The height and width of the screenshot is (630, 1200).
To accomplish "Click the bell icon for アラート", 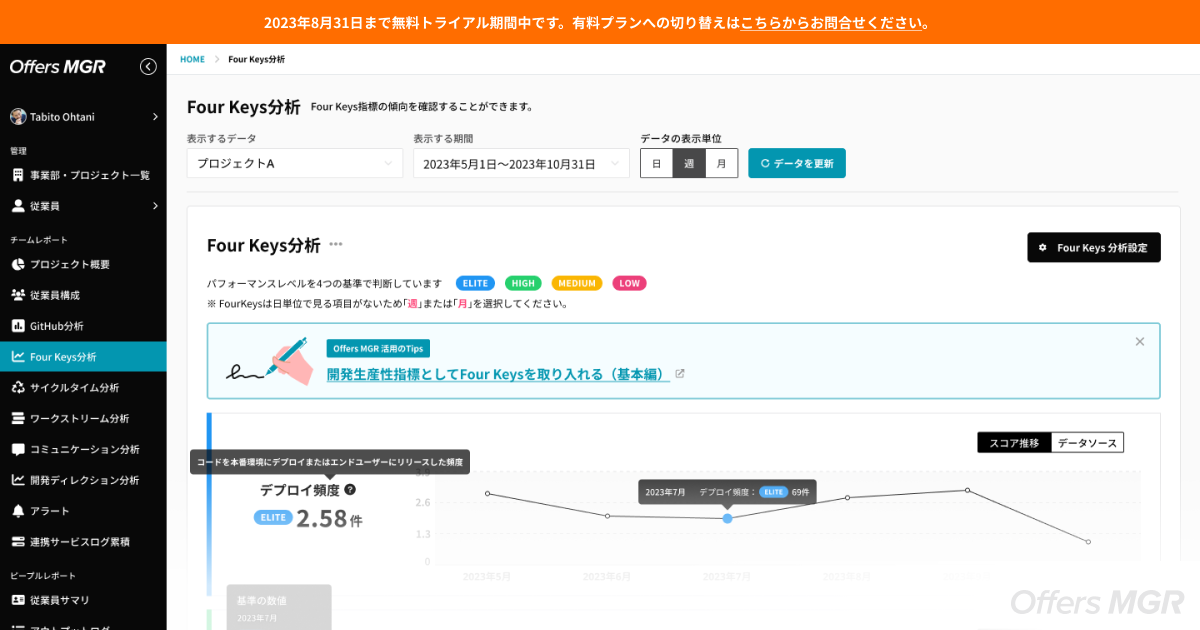I will click(18, 511).
